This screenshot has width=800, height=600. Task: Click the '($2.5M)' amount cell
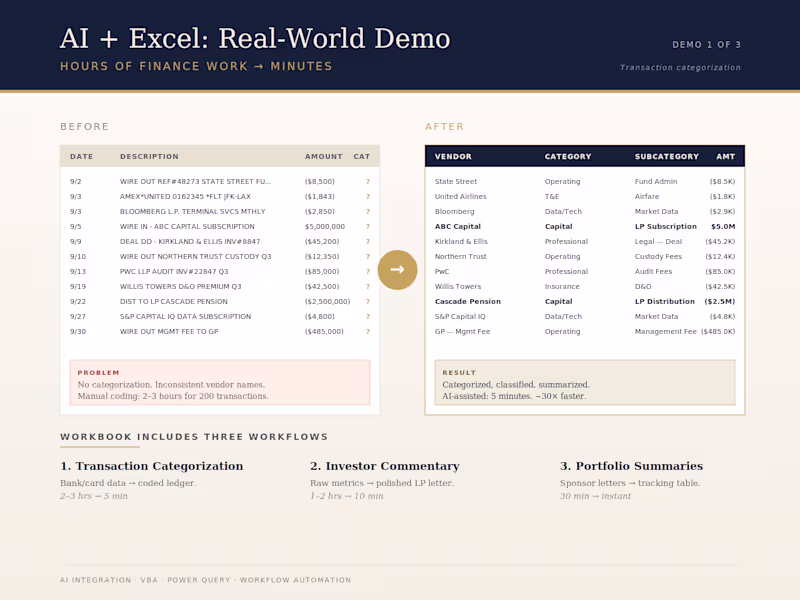point(720,302)
